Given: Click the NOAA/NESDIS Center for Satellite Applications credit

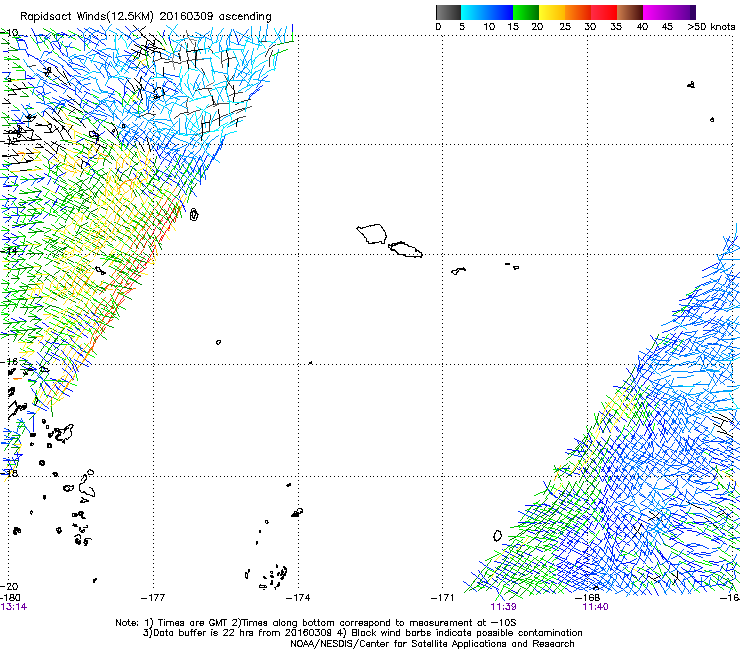Looking at the screenshot, I should (x=432, y=644).
